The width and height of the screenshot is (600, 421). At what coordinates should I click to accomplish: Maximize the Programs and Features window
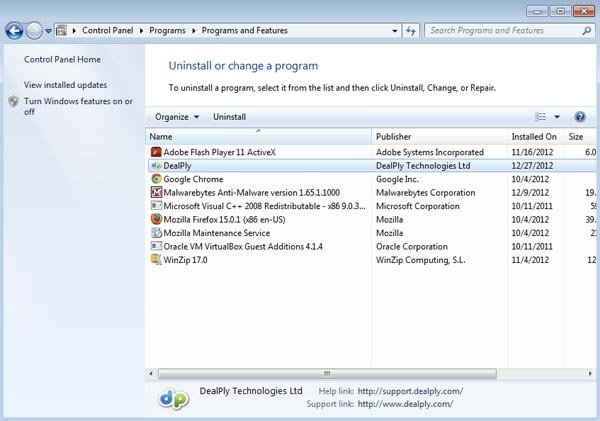tap(560, 11)
